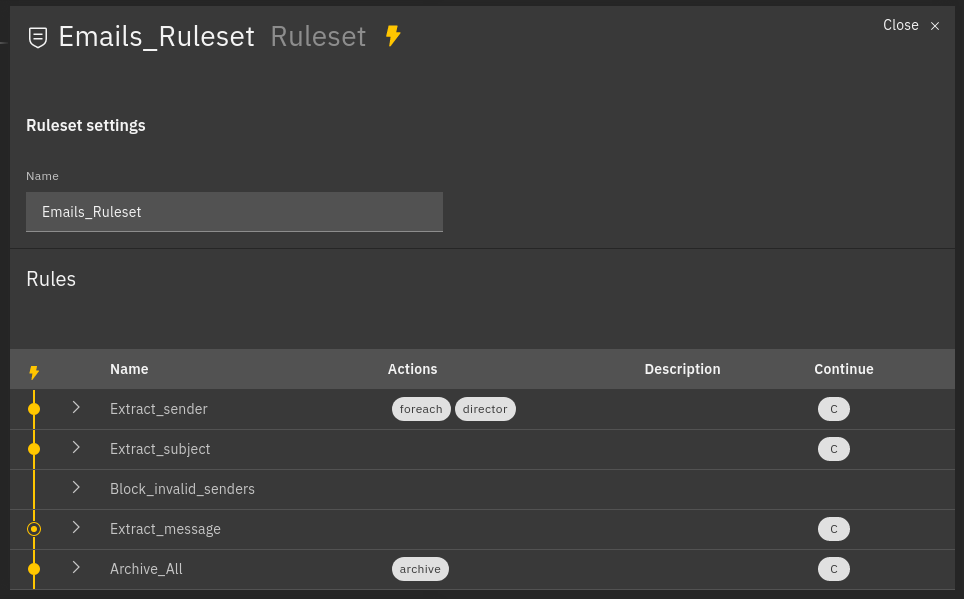Click the lightning bolt beside the Ruleset title
The height and width of the screenshot is (599, 964).
[x=392, y=36]
